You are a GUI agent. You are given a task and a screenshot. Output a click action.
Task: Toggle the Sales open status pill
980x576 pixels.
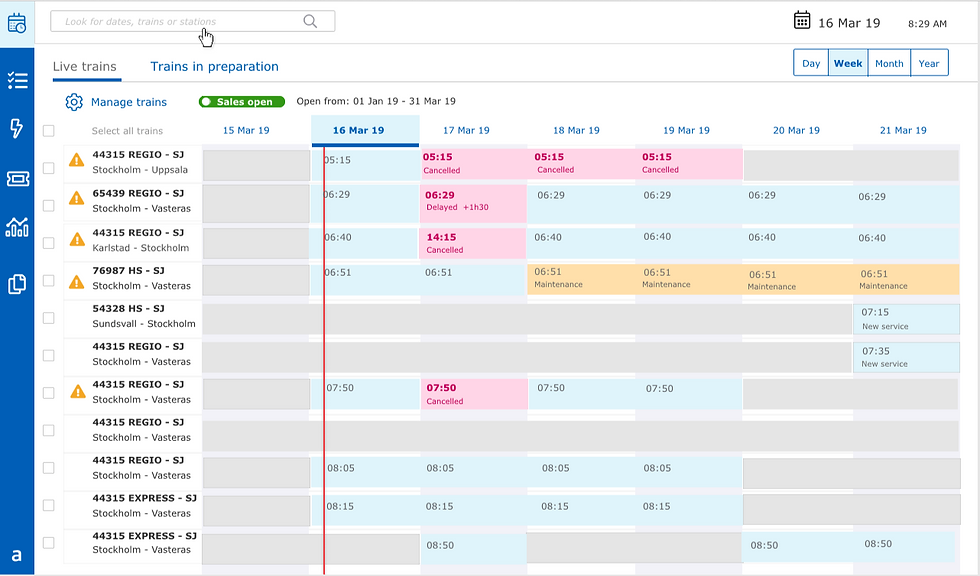point(242,102)
